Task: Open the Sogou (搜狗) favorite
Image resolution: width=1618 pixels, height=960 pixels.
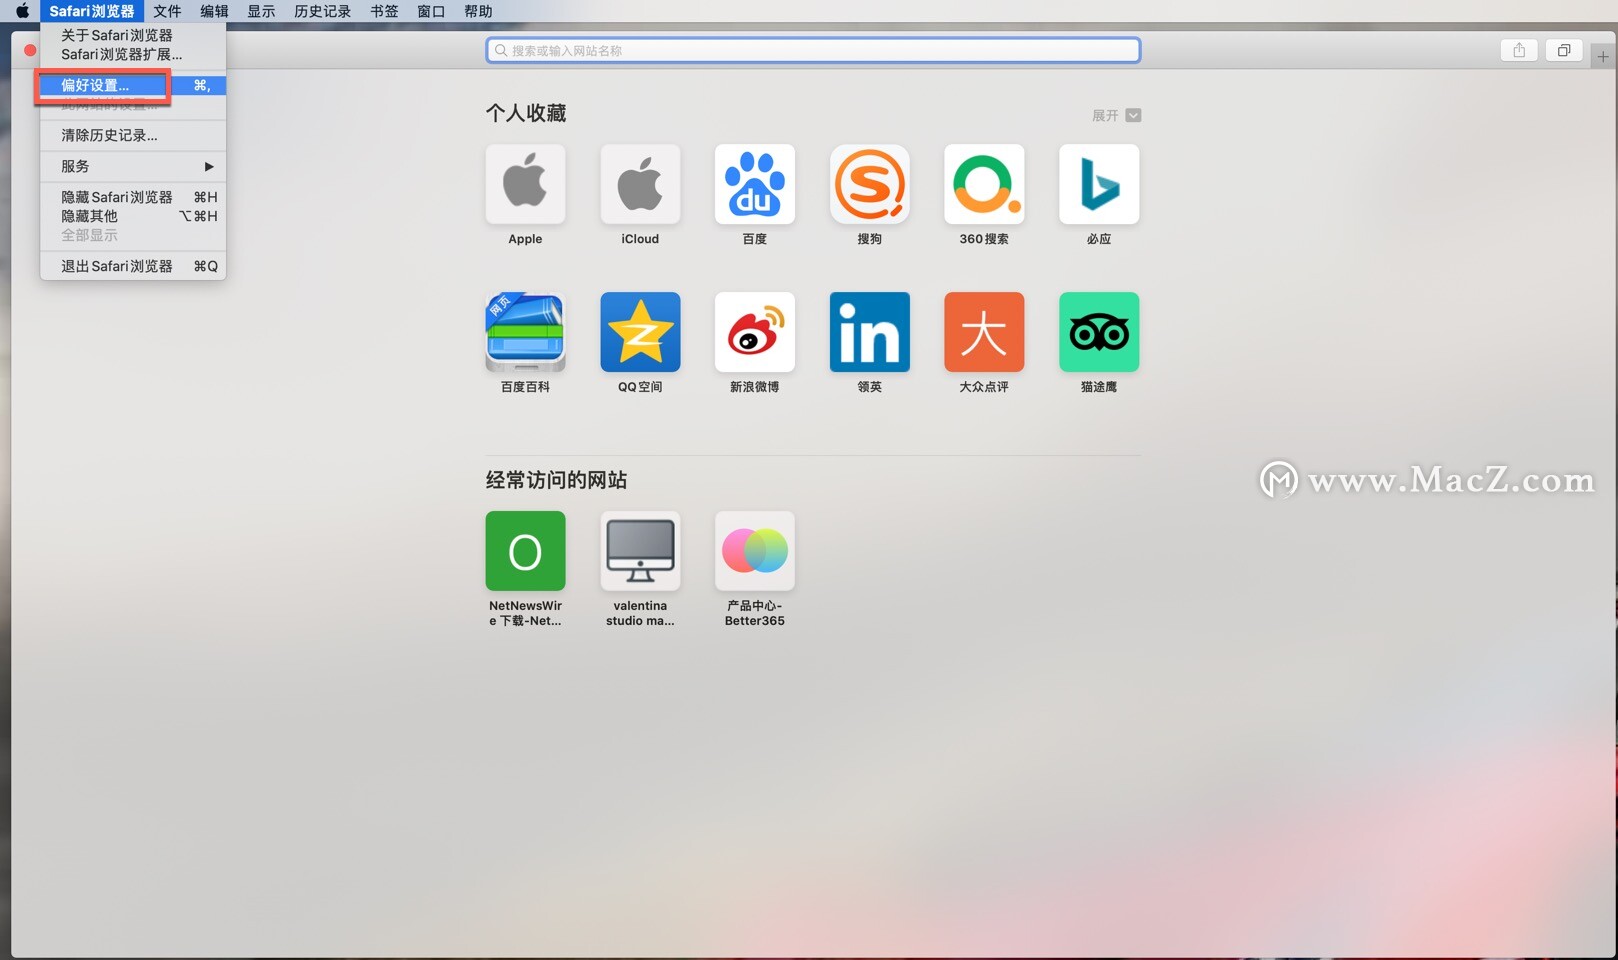Action: coord(870,184)
